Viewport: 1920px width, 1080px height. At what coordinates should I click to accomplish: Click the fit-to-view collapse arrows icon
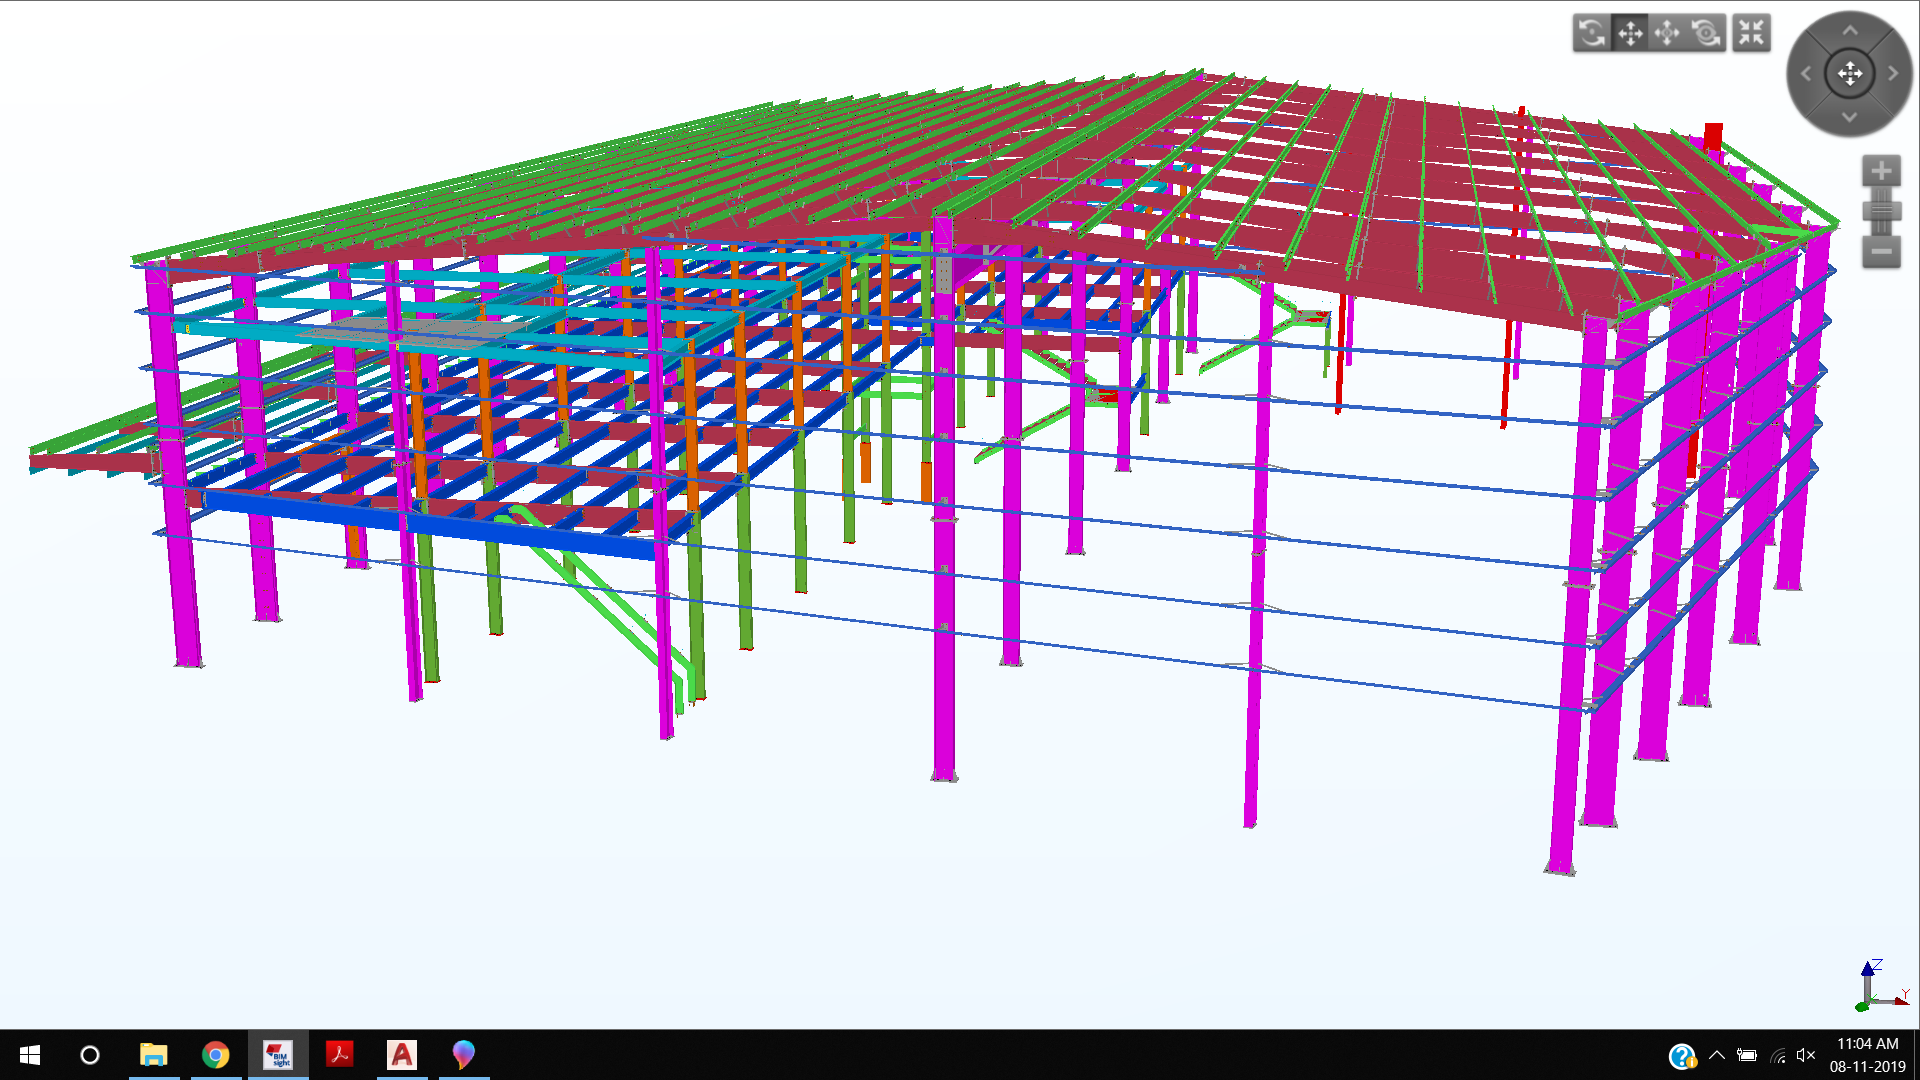(1751, 33)
